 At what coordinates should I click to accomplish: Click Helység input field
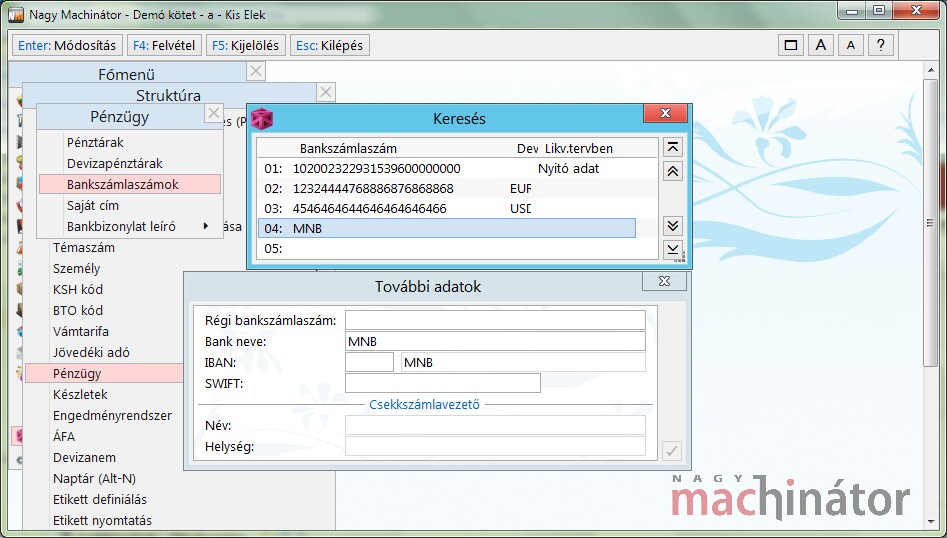[495, 447]
